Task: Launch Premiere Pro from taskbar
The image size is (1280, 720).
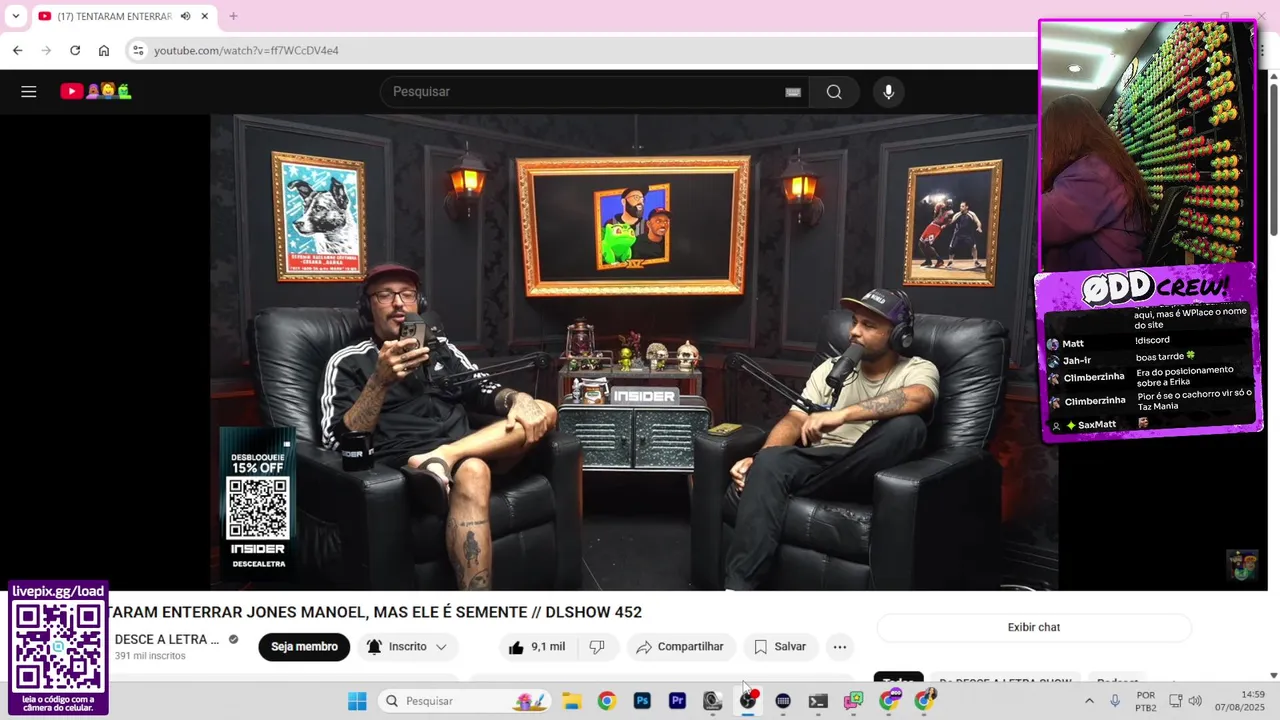Action: pyautogui.click(x=677, y=701)
